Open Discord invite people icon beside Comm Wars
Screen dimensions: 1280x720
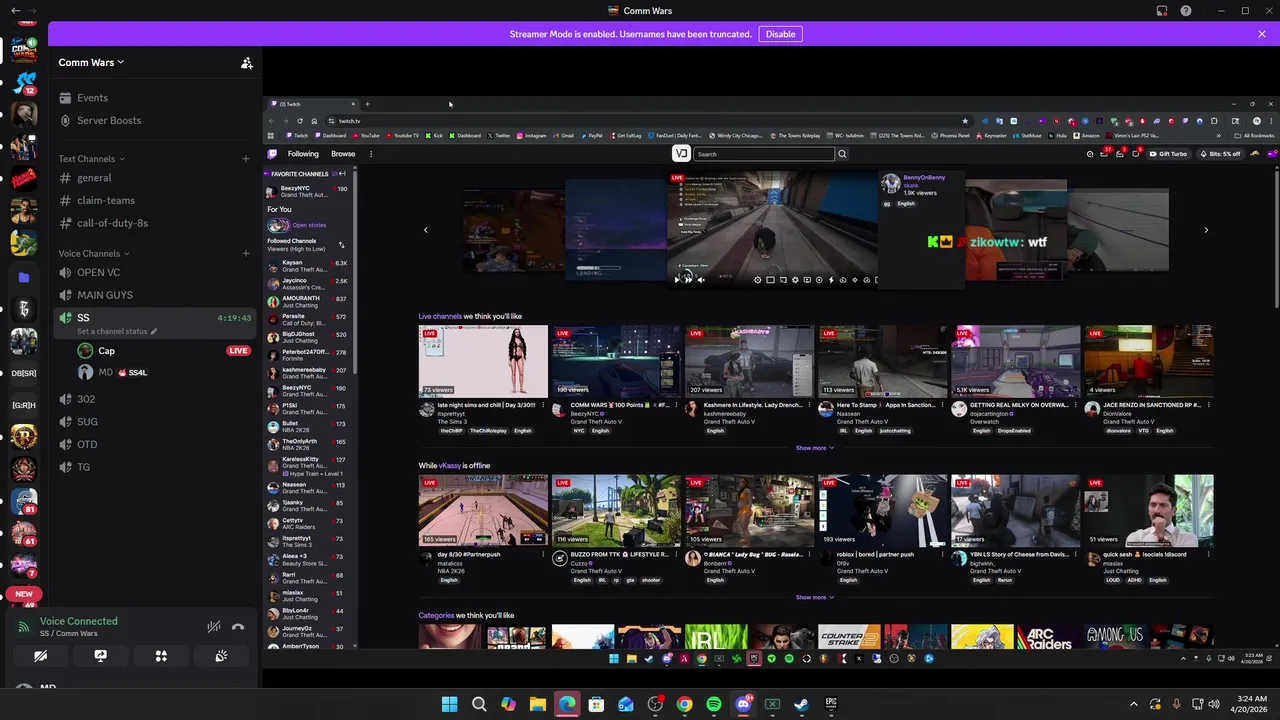click(x=246, y=62)
